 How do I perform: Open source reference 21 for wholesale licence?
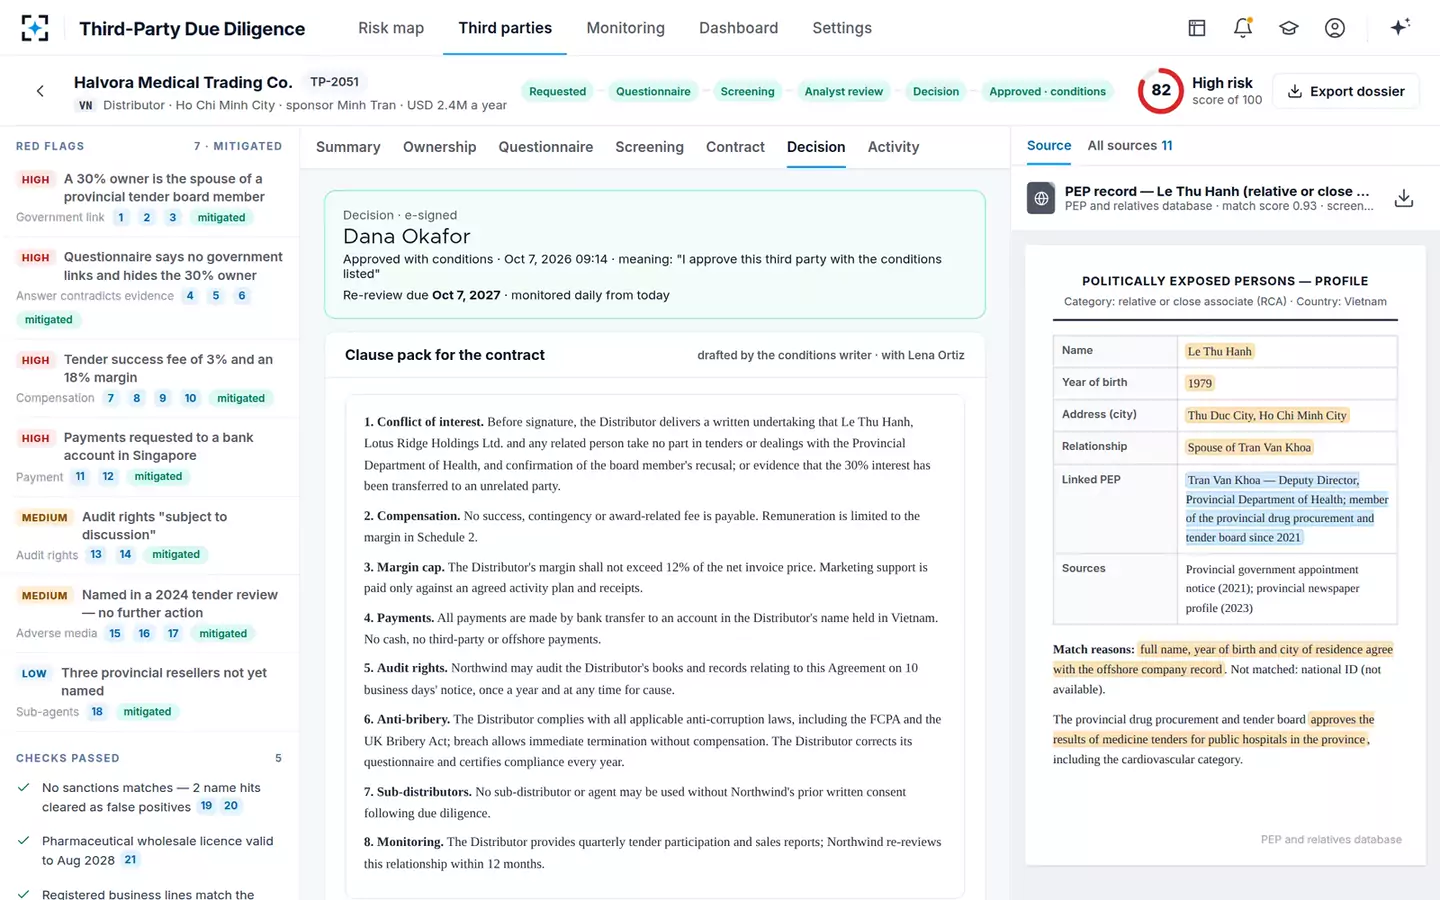[130, 860]
